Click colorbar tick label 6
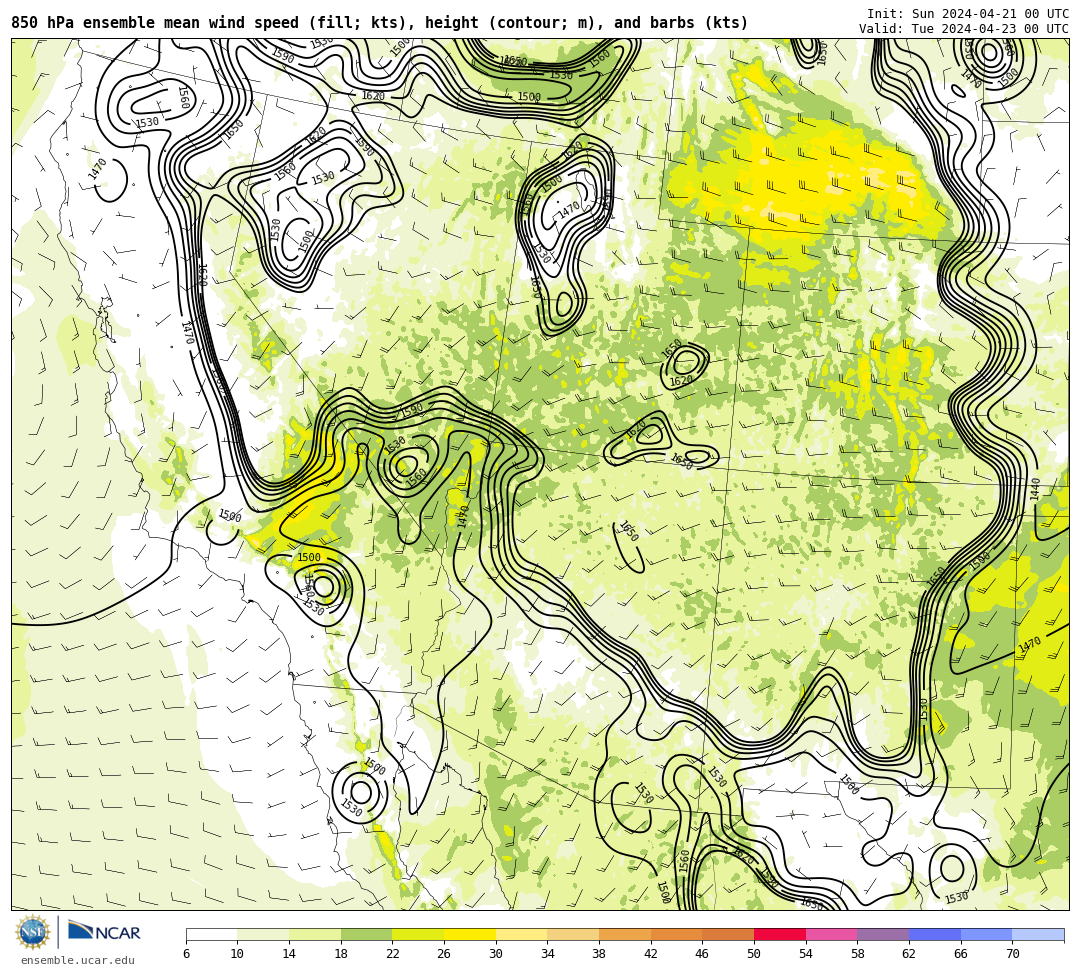 pos(186,954)
